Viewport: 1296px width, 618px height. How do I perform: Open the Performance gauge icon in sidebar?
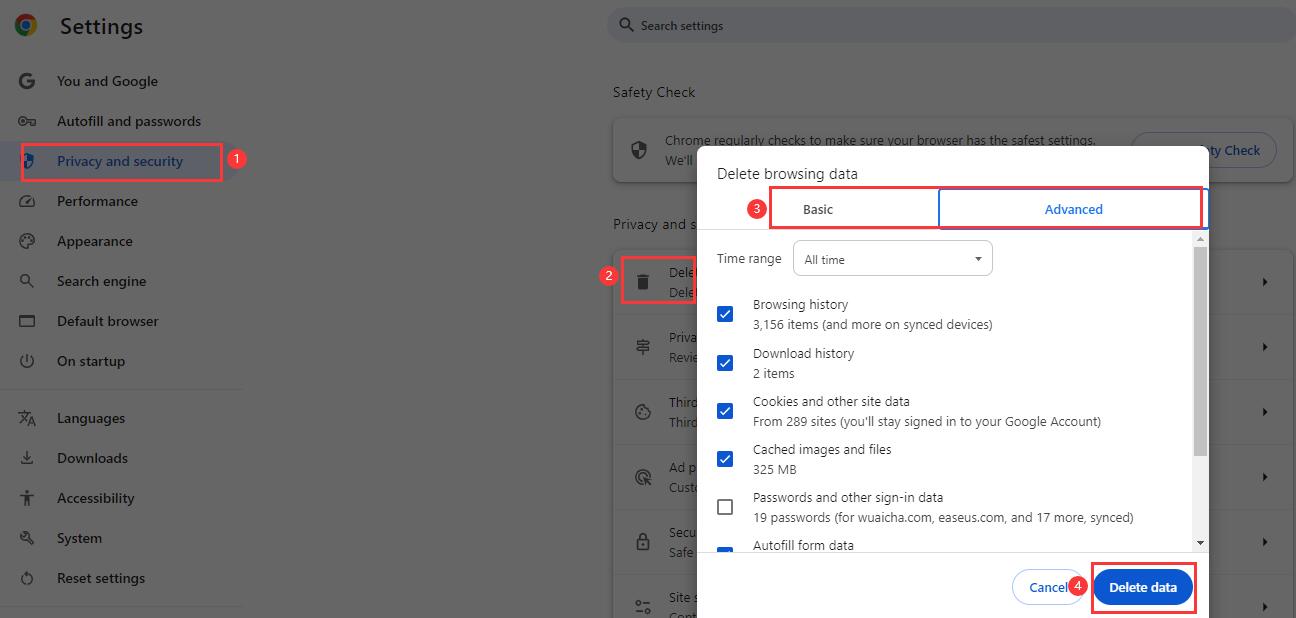(x=27, y=201)
